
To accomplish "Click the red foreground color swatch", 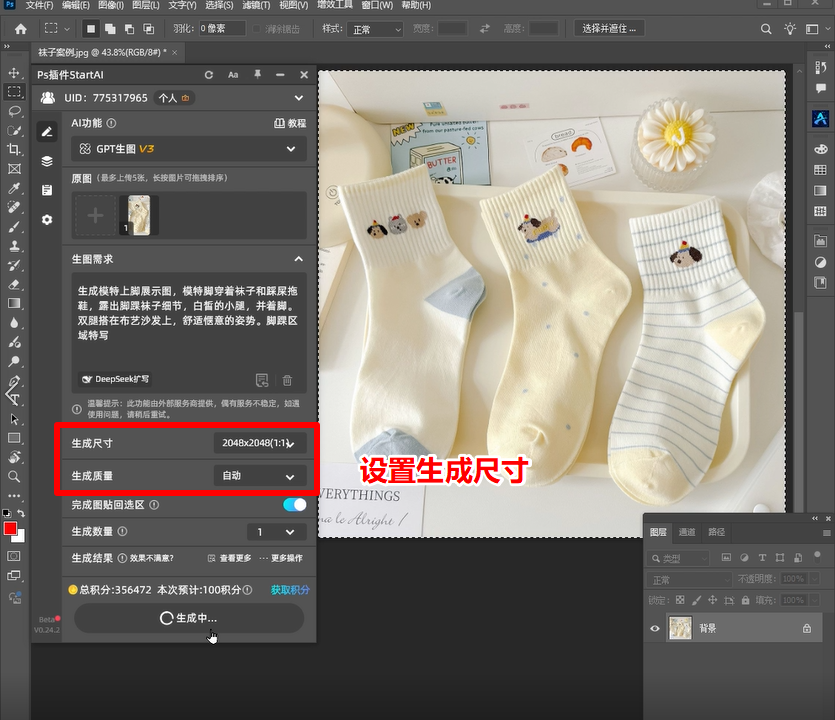I will tap(10, 528).
